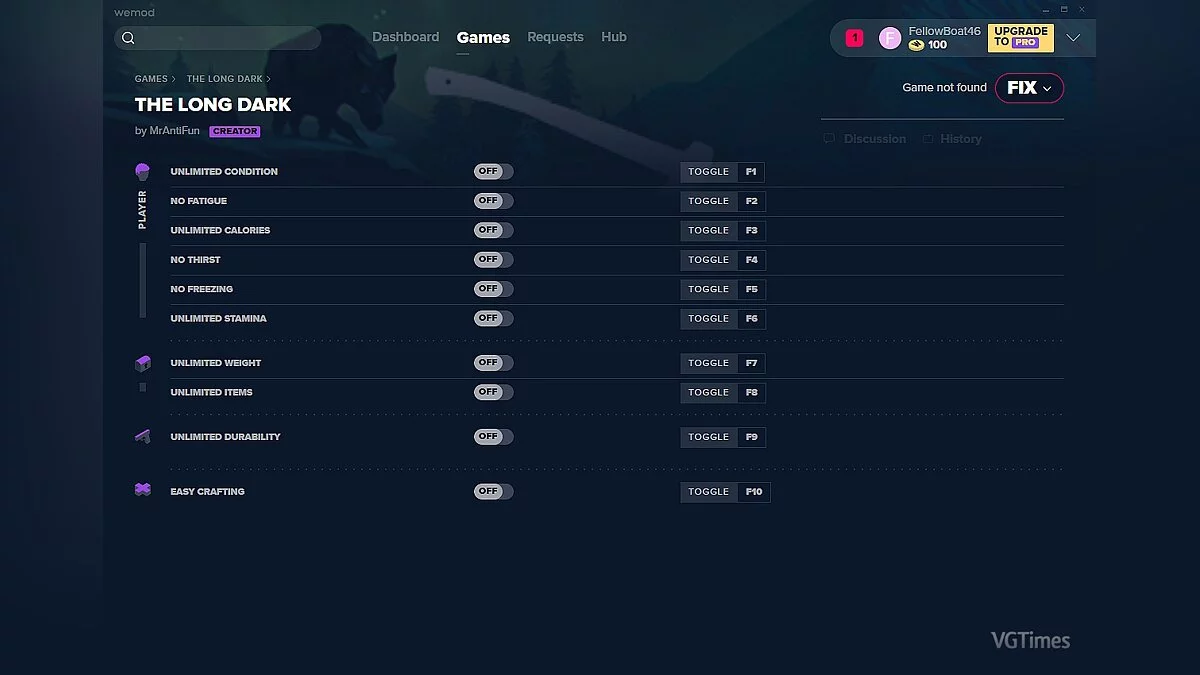Click the Discussion speech bubble icon

(x=829, y=138)
